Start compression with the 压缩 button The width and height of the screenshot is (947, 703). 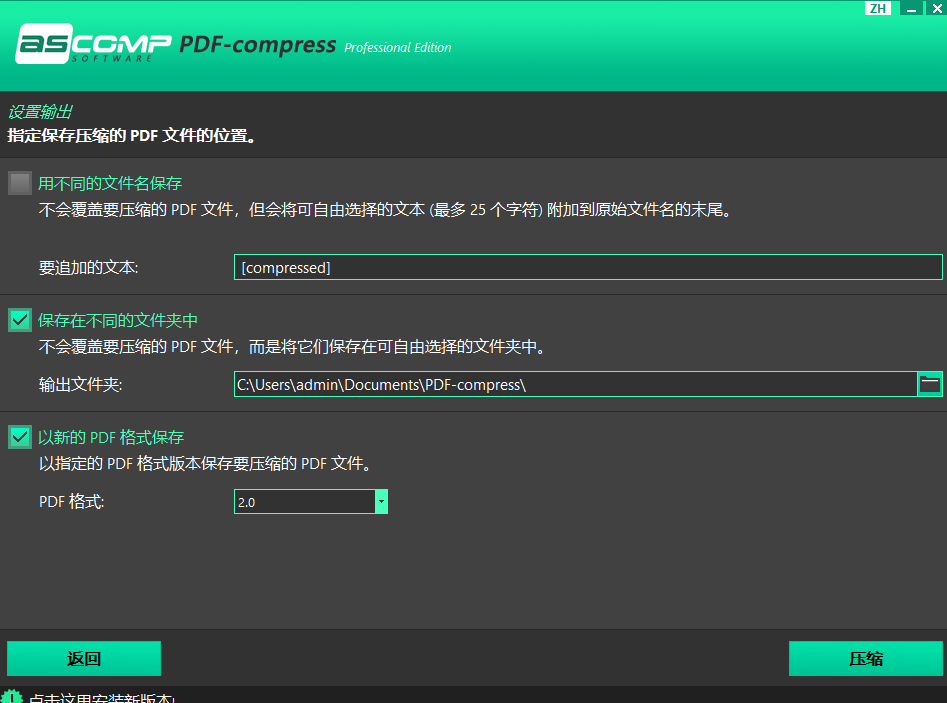click(x=865, y=659)
